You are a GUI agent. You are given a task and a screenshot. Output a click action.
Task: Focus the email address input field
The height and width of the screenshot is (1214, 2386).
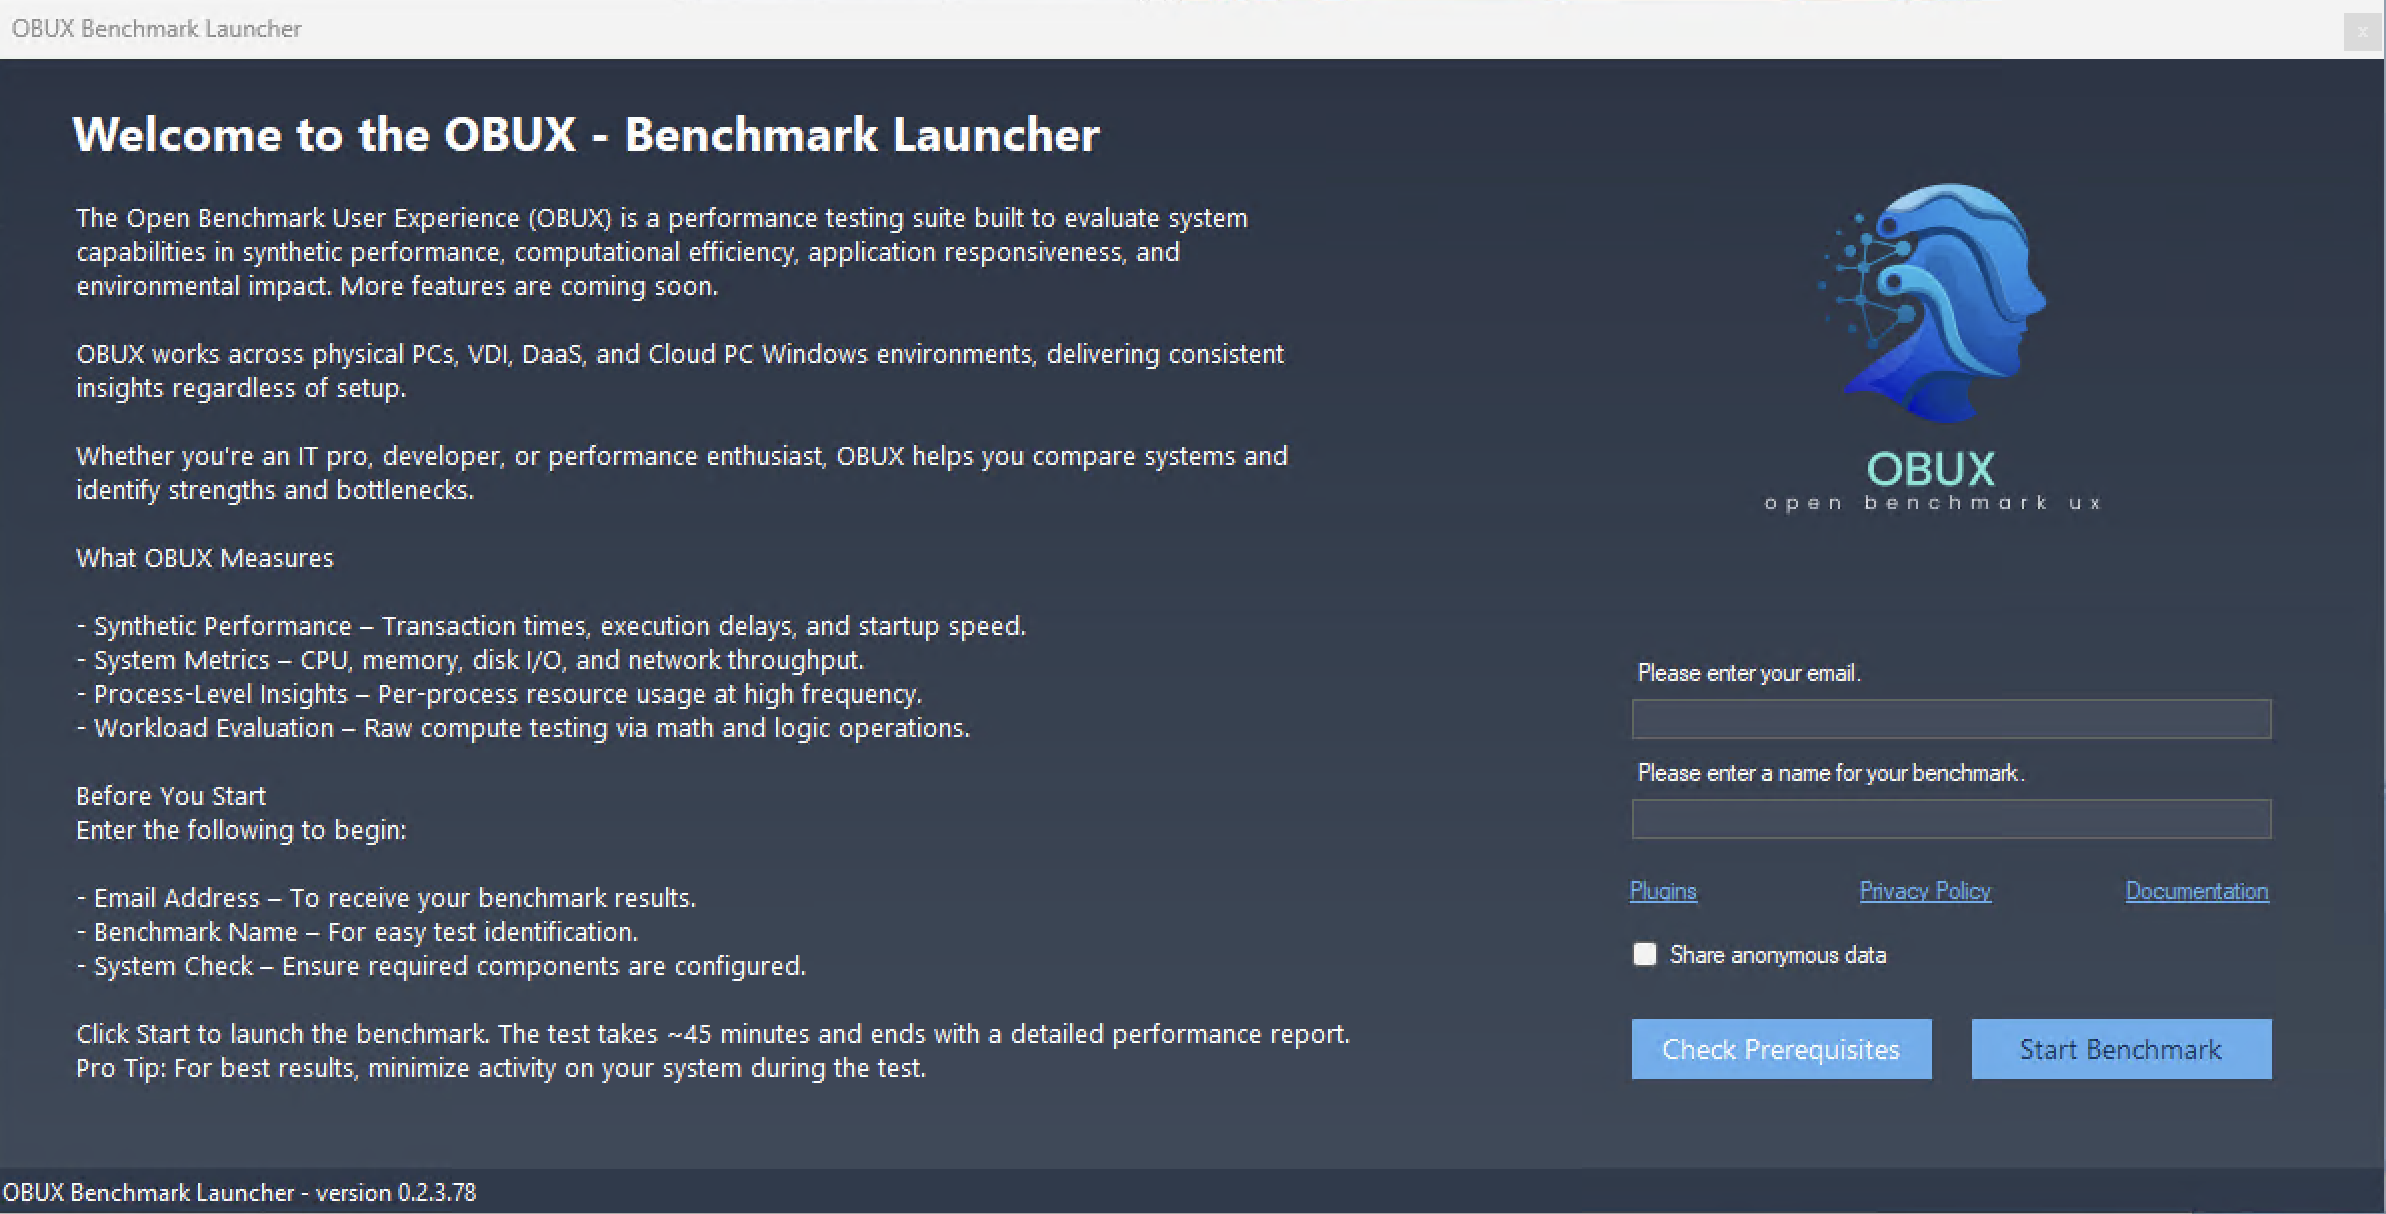pos(1950,719)
